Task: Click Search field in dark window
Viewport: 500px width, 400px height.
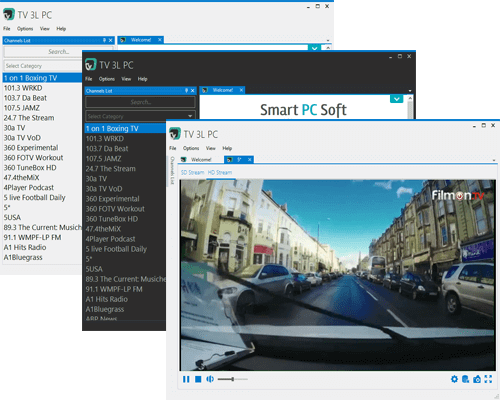Action: tap(140, 102)
